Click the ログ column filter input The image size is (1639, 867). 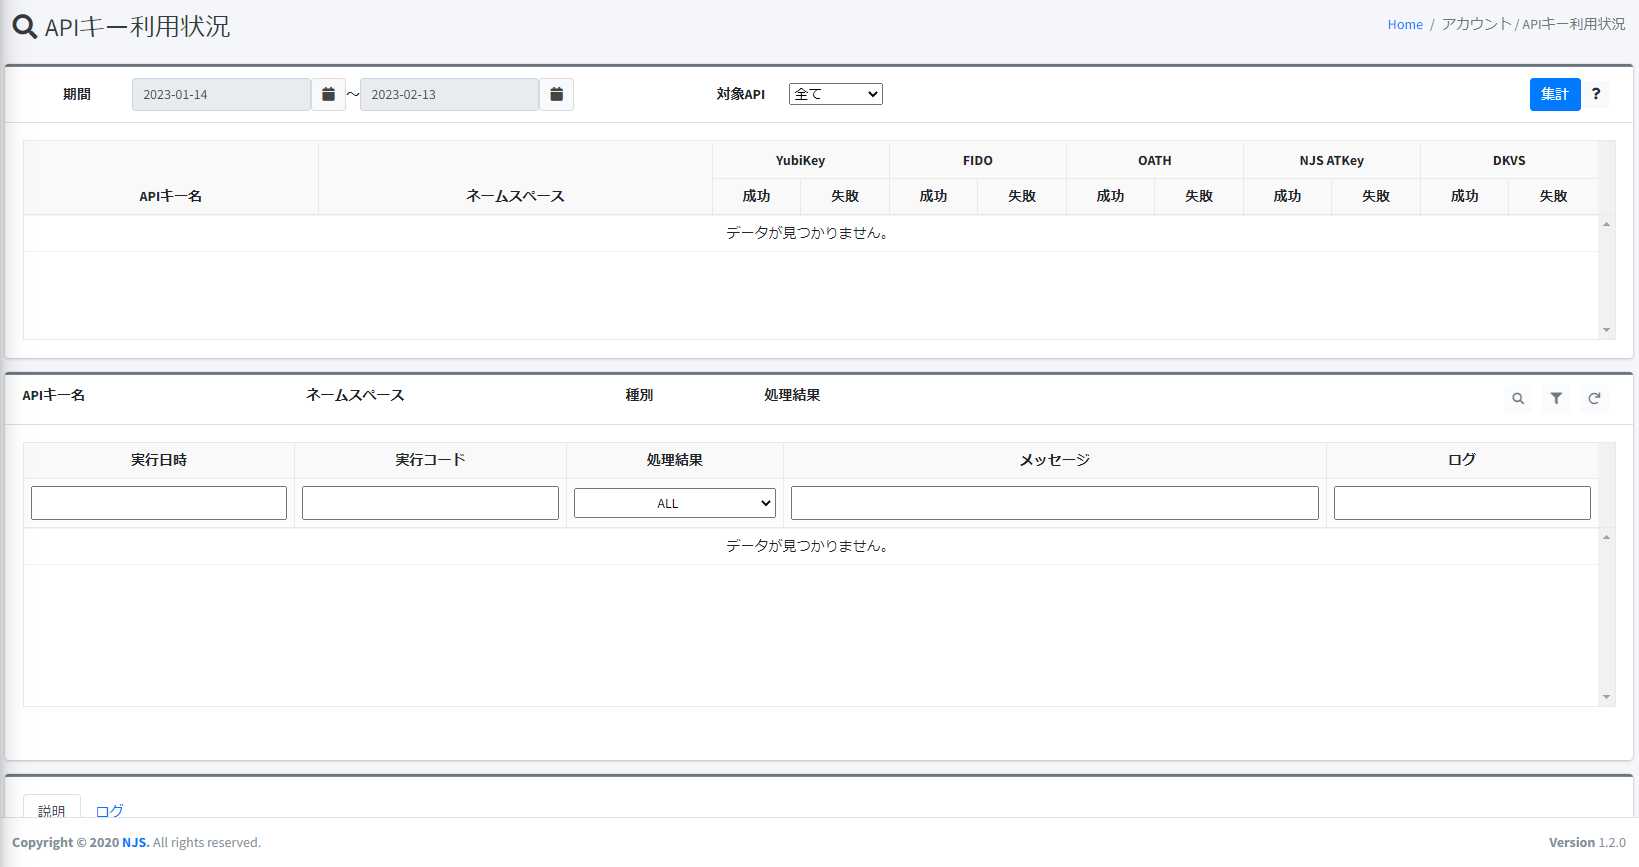coord(1462,503)
